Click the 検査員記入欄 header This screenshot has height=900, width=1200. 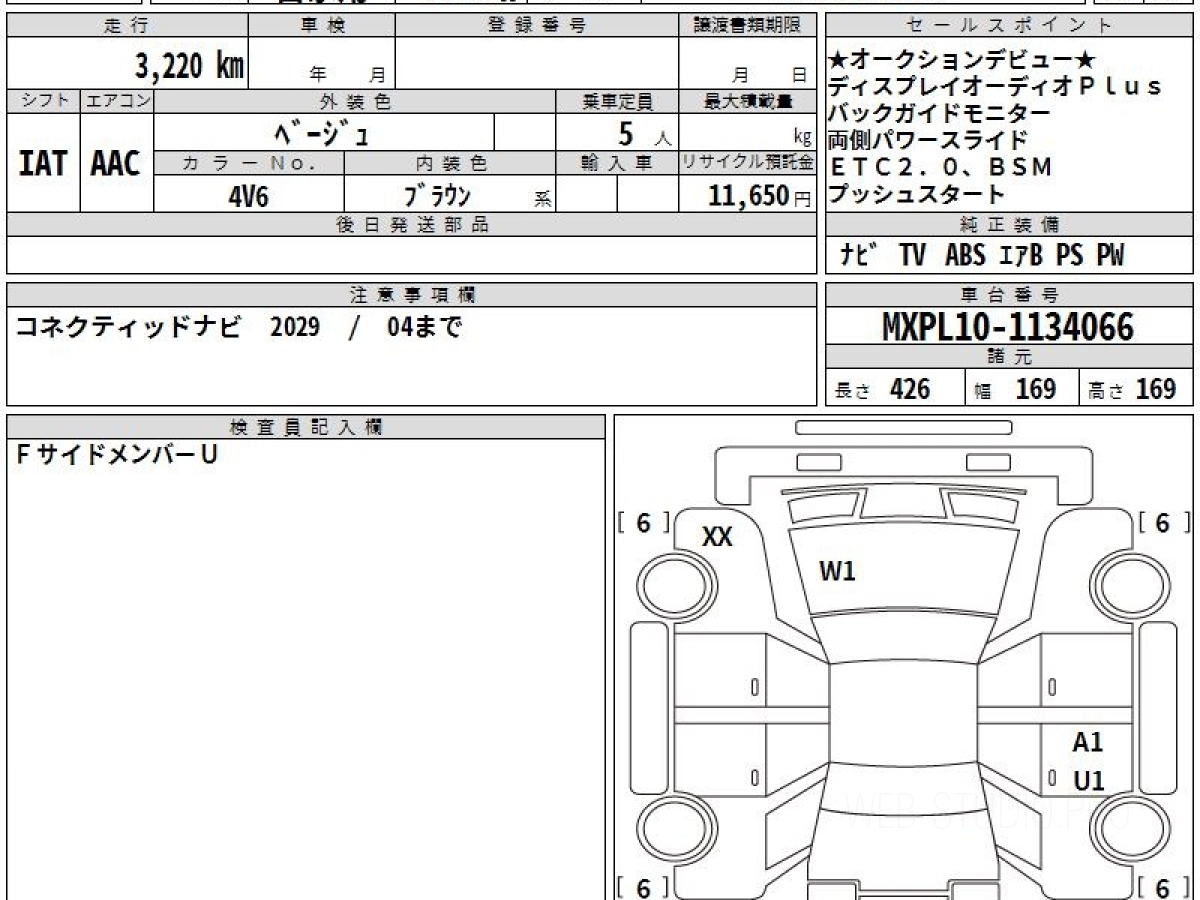(x=306, y=427)
